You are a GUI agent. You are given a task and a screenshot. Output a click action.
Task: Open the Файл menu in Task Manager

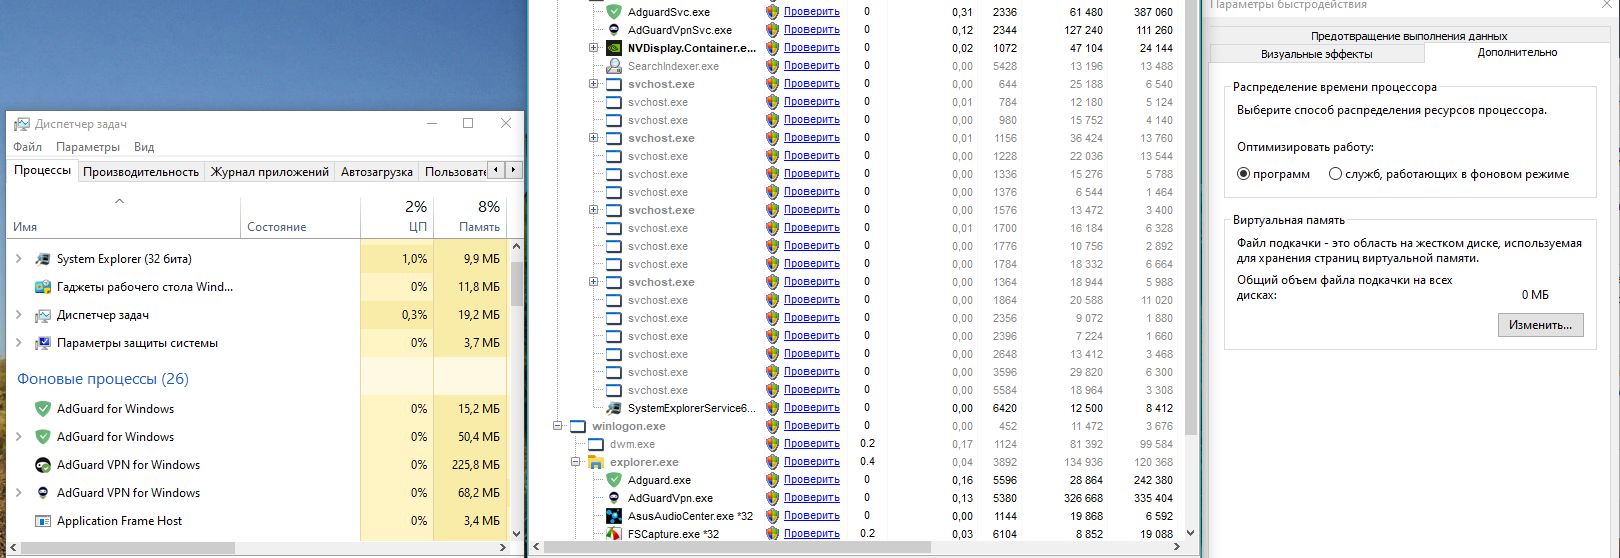[x=28, y=147]
